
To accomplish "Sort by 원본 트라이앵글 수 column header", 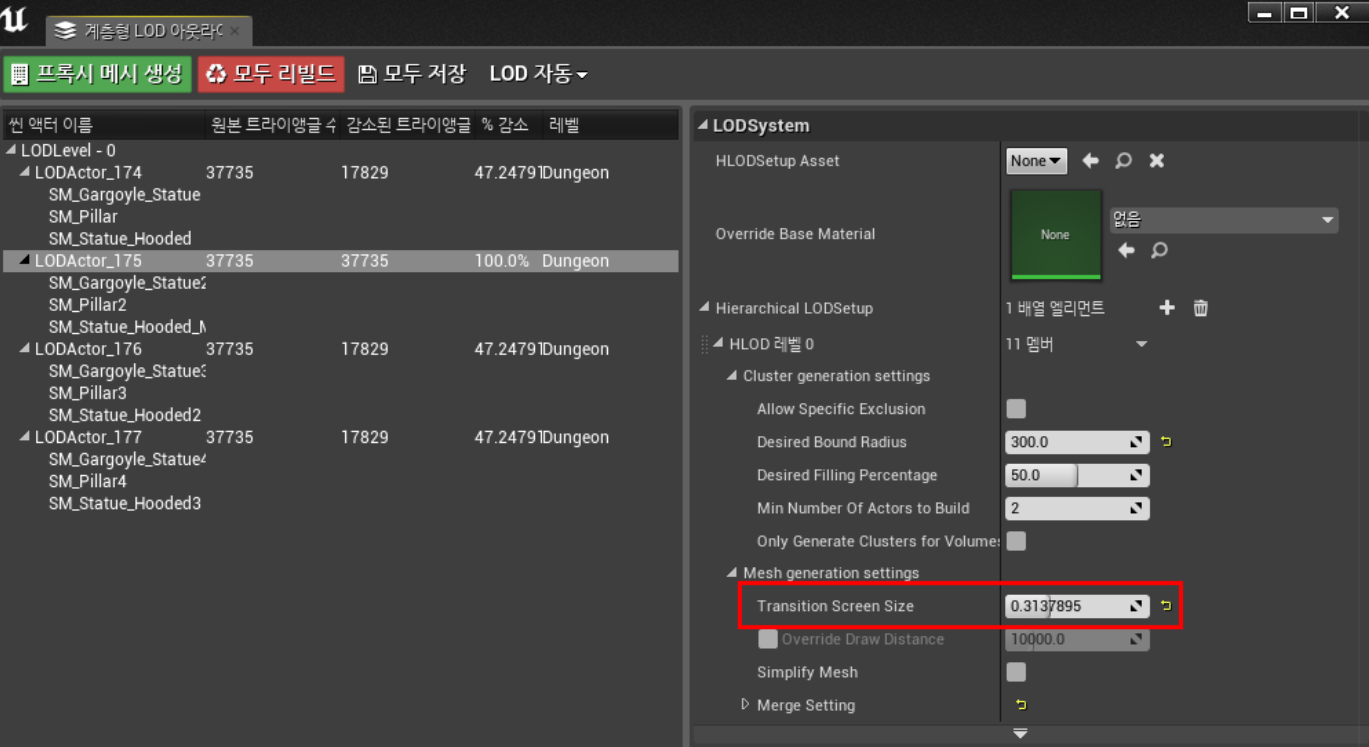I will tap(271, 125).
